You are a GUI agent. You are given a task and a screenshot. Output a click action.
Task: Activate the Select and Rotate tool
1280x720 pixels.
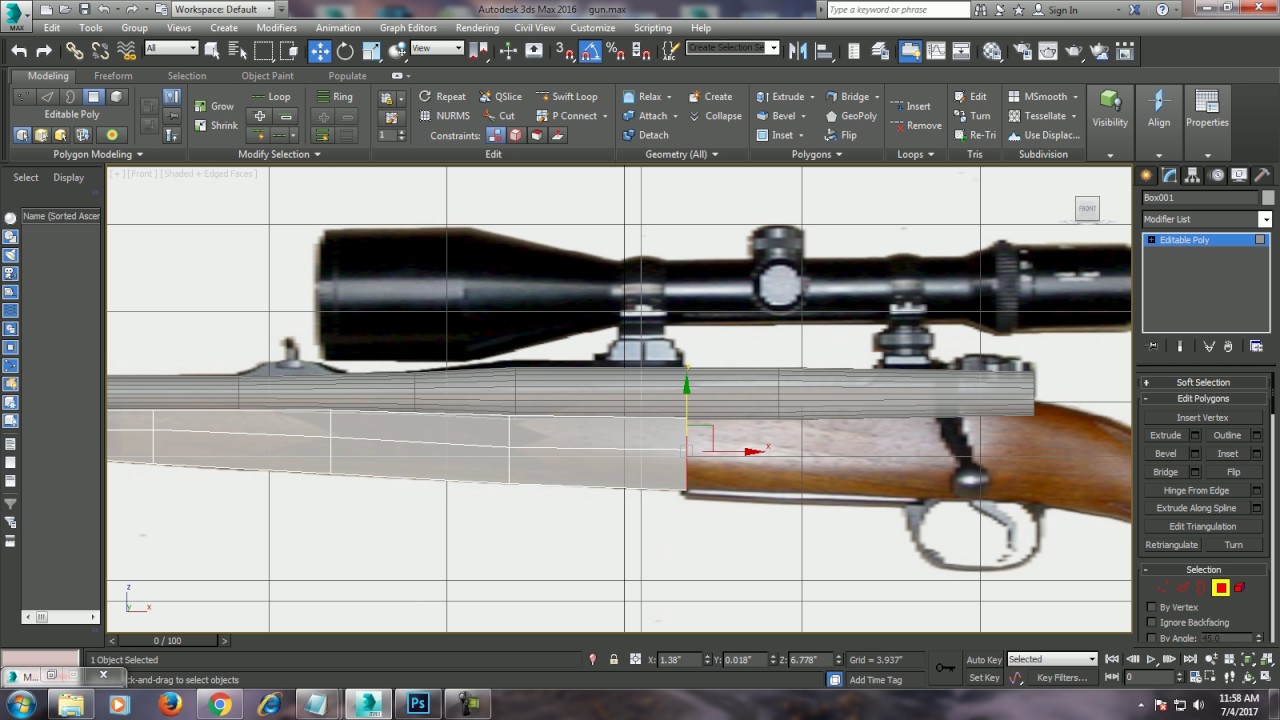point(345,51)
